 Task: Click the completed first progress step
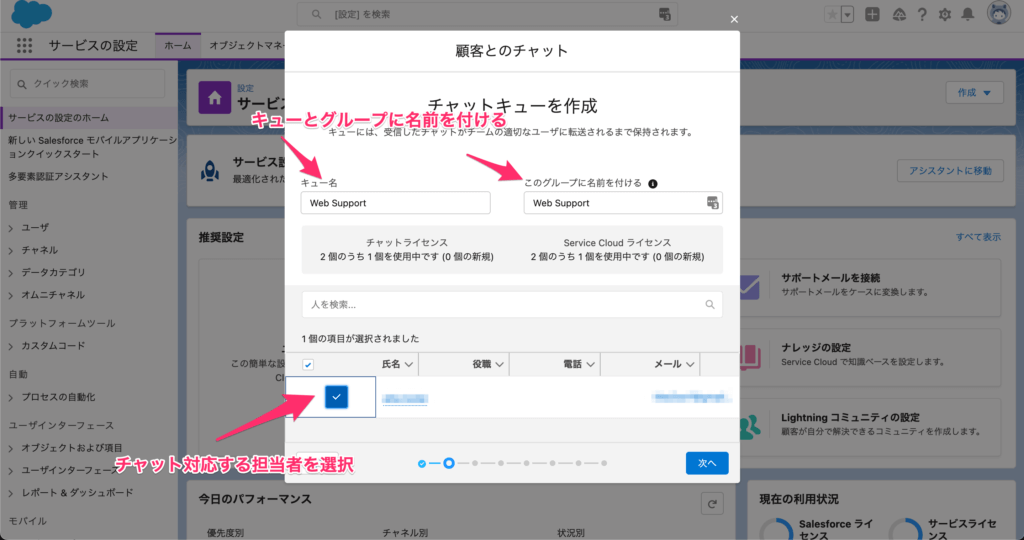coord(422,464)
